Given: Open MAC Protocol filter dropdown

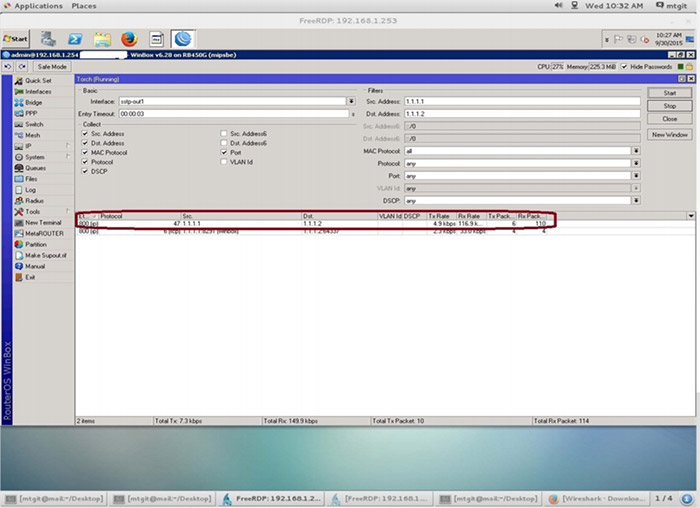Looking at the screenshot, I should tap(636, 151).
